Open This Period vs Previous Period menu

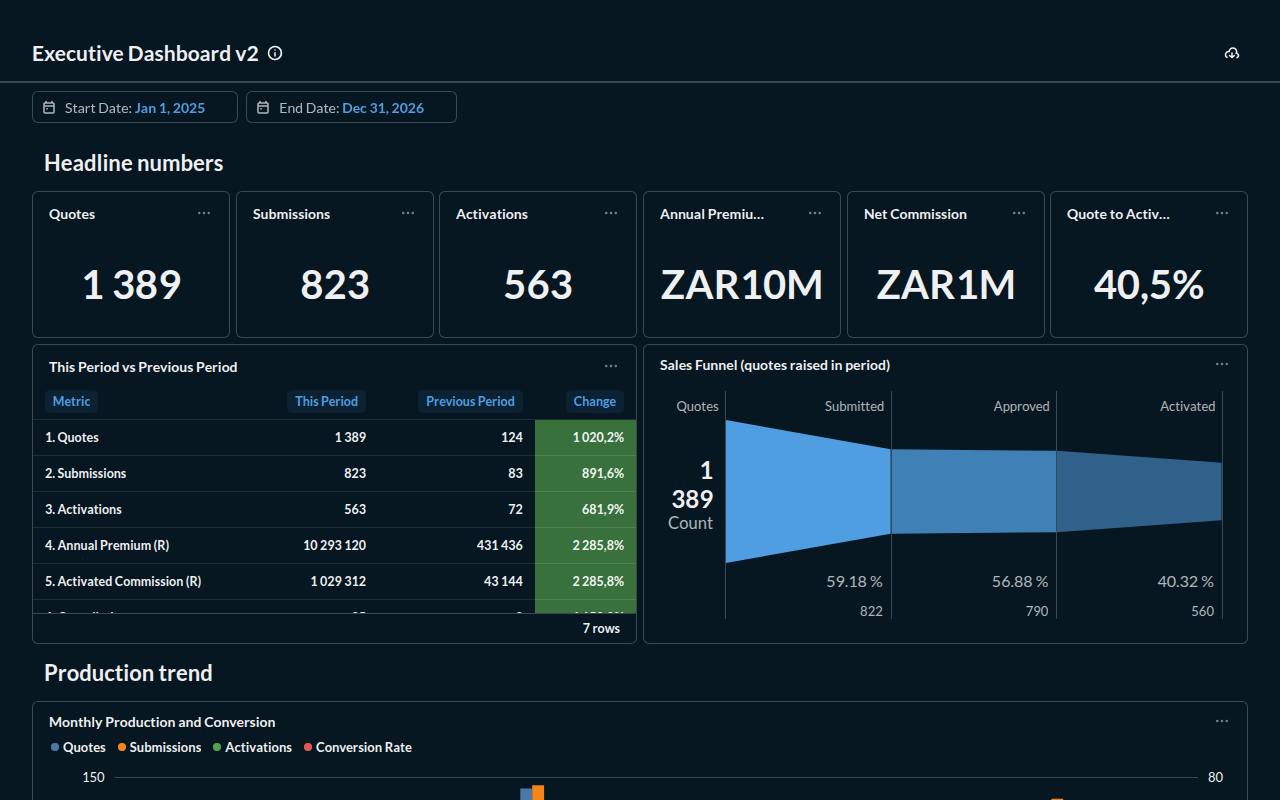611,366
